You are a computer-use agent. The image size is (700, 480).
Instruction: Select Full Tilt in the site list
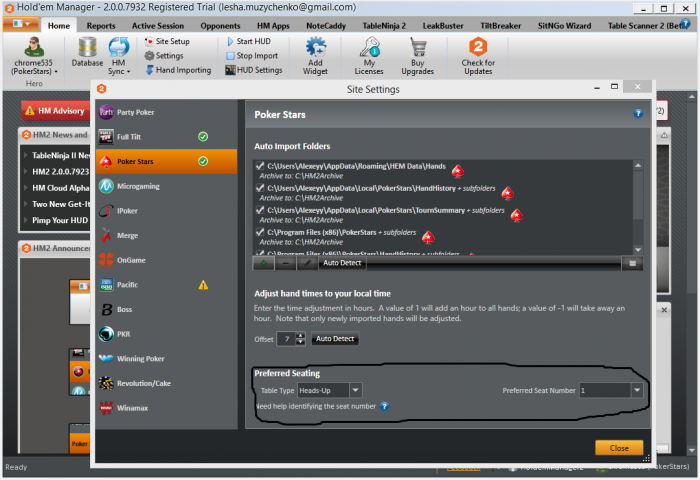click(x=166, y=137)
